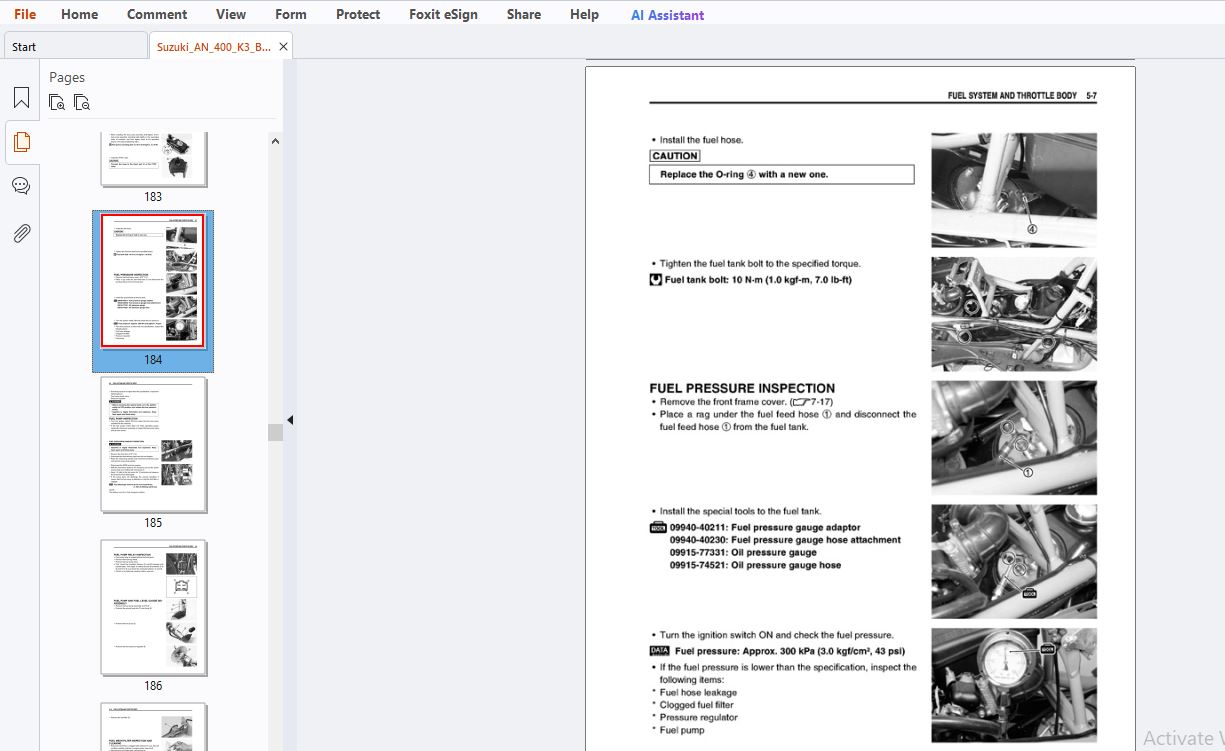Image resolution: width=1225 pixels, height=751 pixels.
Task: Click the page number label 184
Action: point(153,360)
